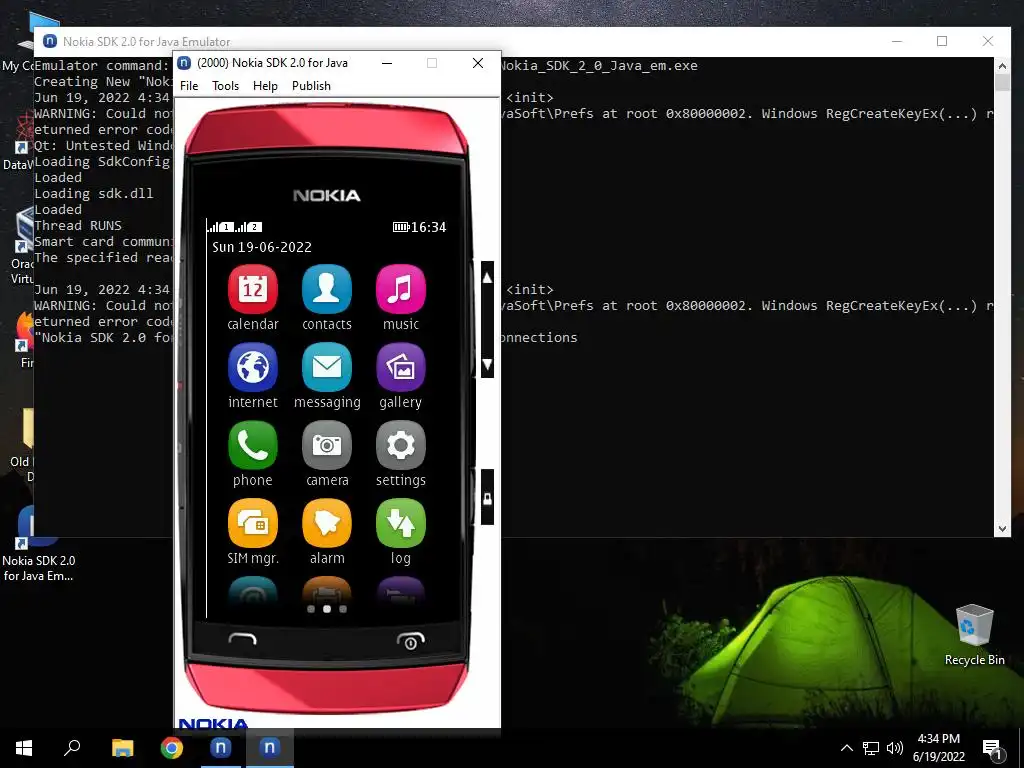1024x768 pixels.
Task: Minimize the (2000) Nokia SDK emulator window
Action: coord(387,63)
